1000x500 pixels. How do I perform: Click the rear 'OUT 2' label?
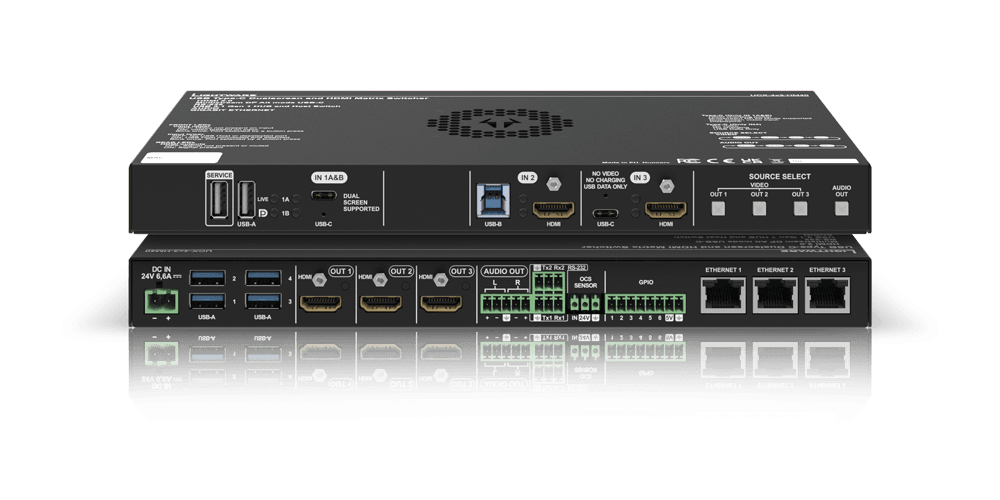(x=401, y=271)
